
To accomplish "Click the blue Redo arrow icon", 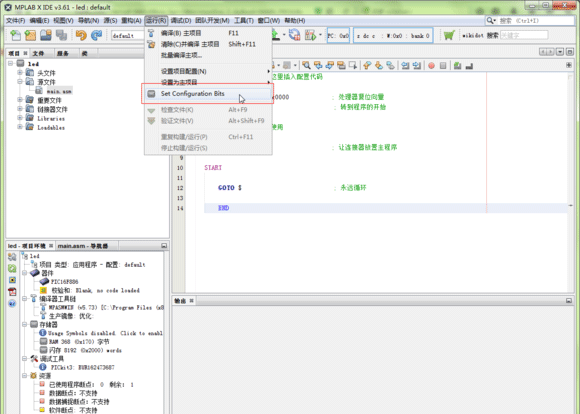I will click(x=97, y=35).
